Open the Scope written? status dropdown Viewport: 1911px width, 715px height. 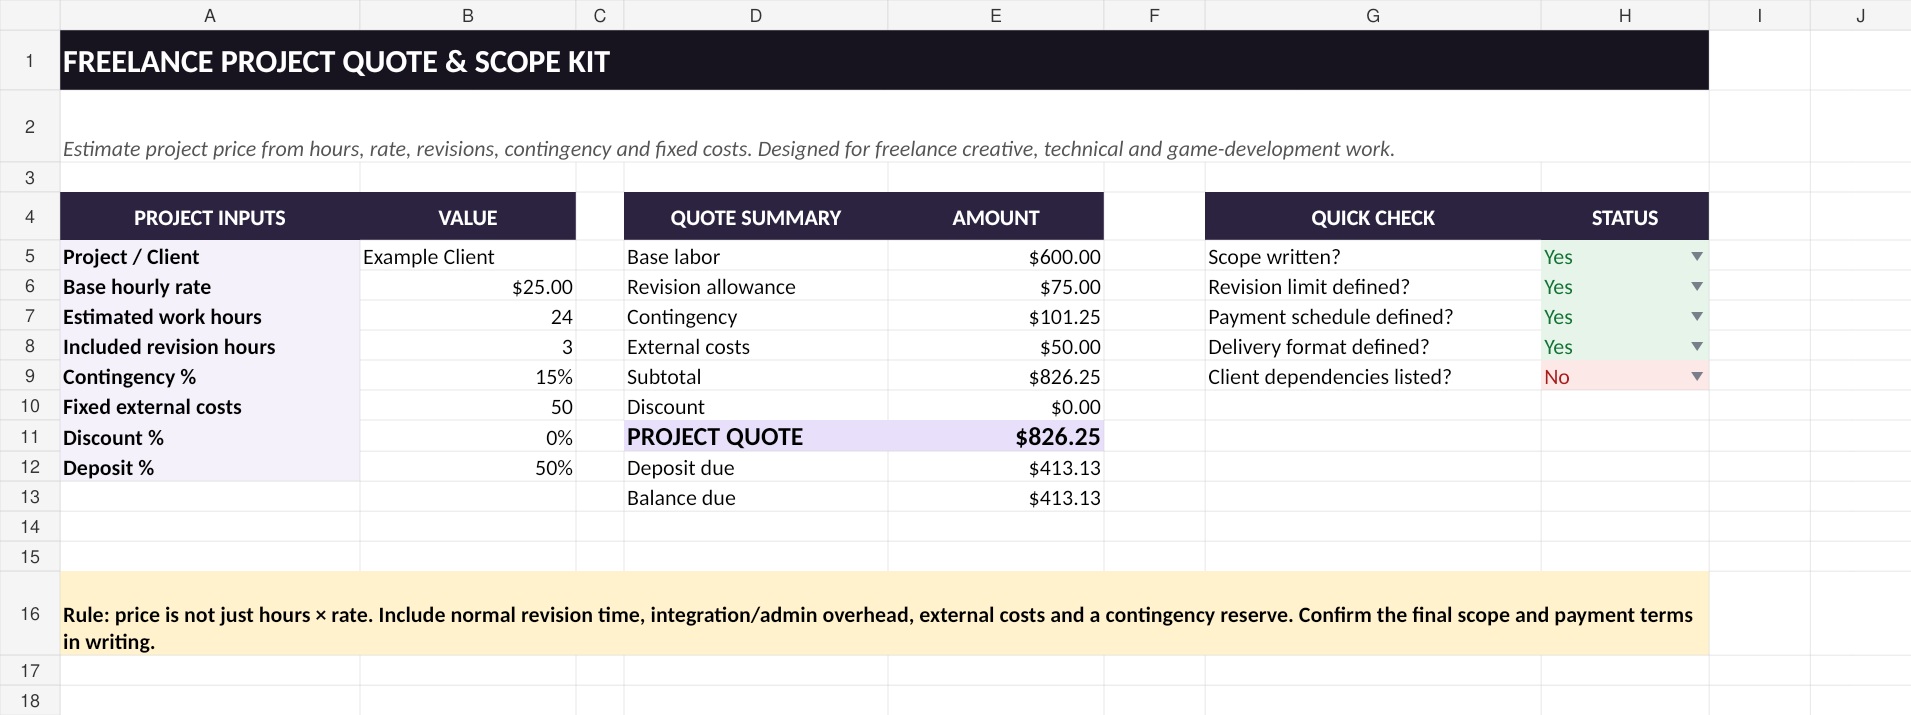tap(1696, 257)
